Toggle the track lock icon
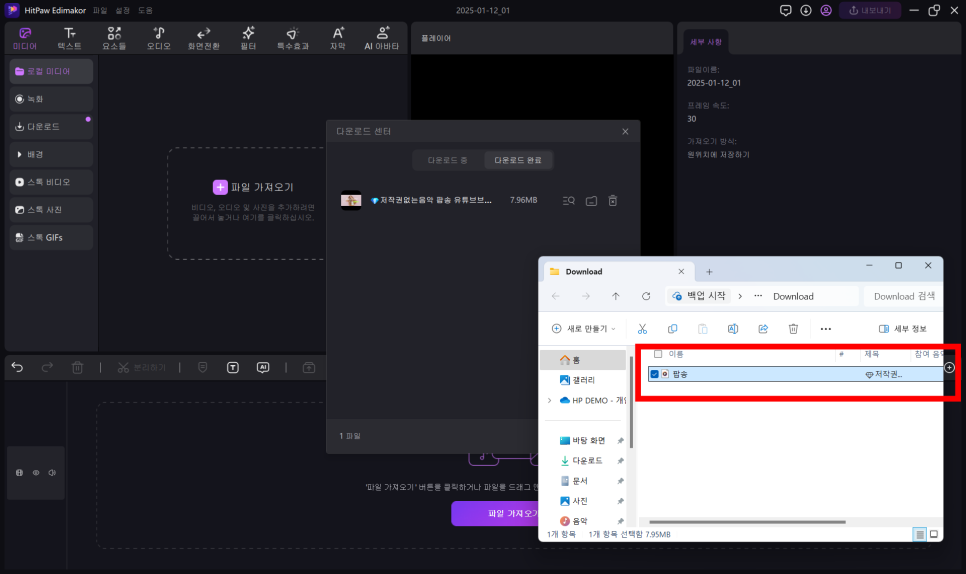Screen dimensions: 966x574 [x=19, y=473]
